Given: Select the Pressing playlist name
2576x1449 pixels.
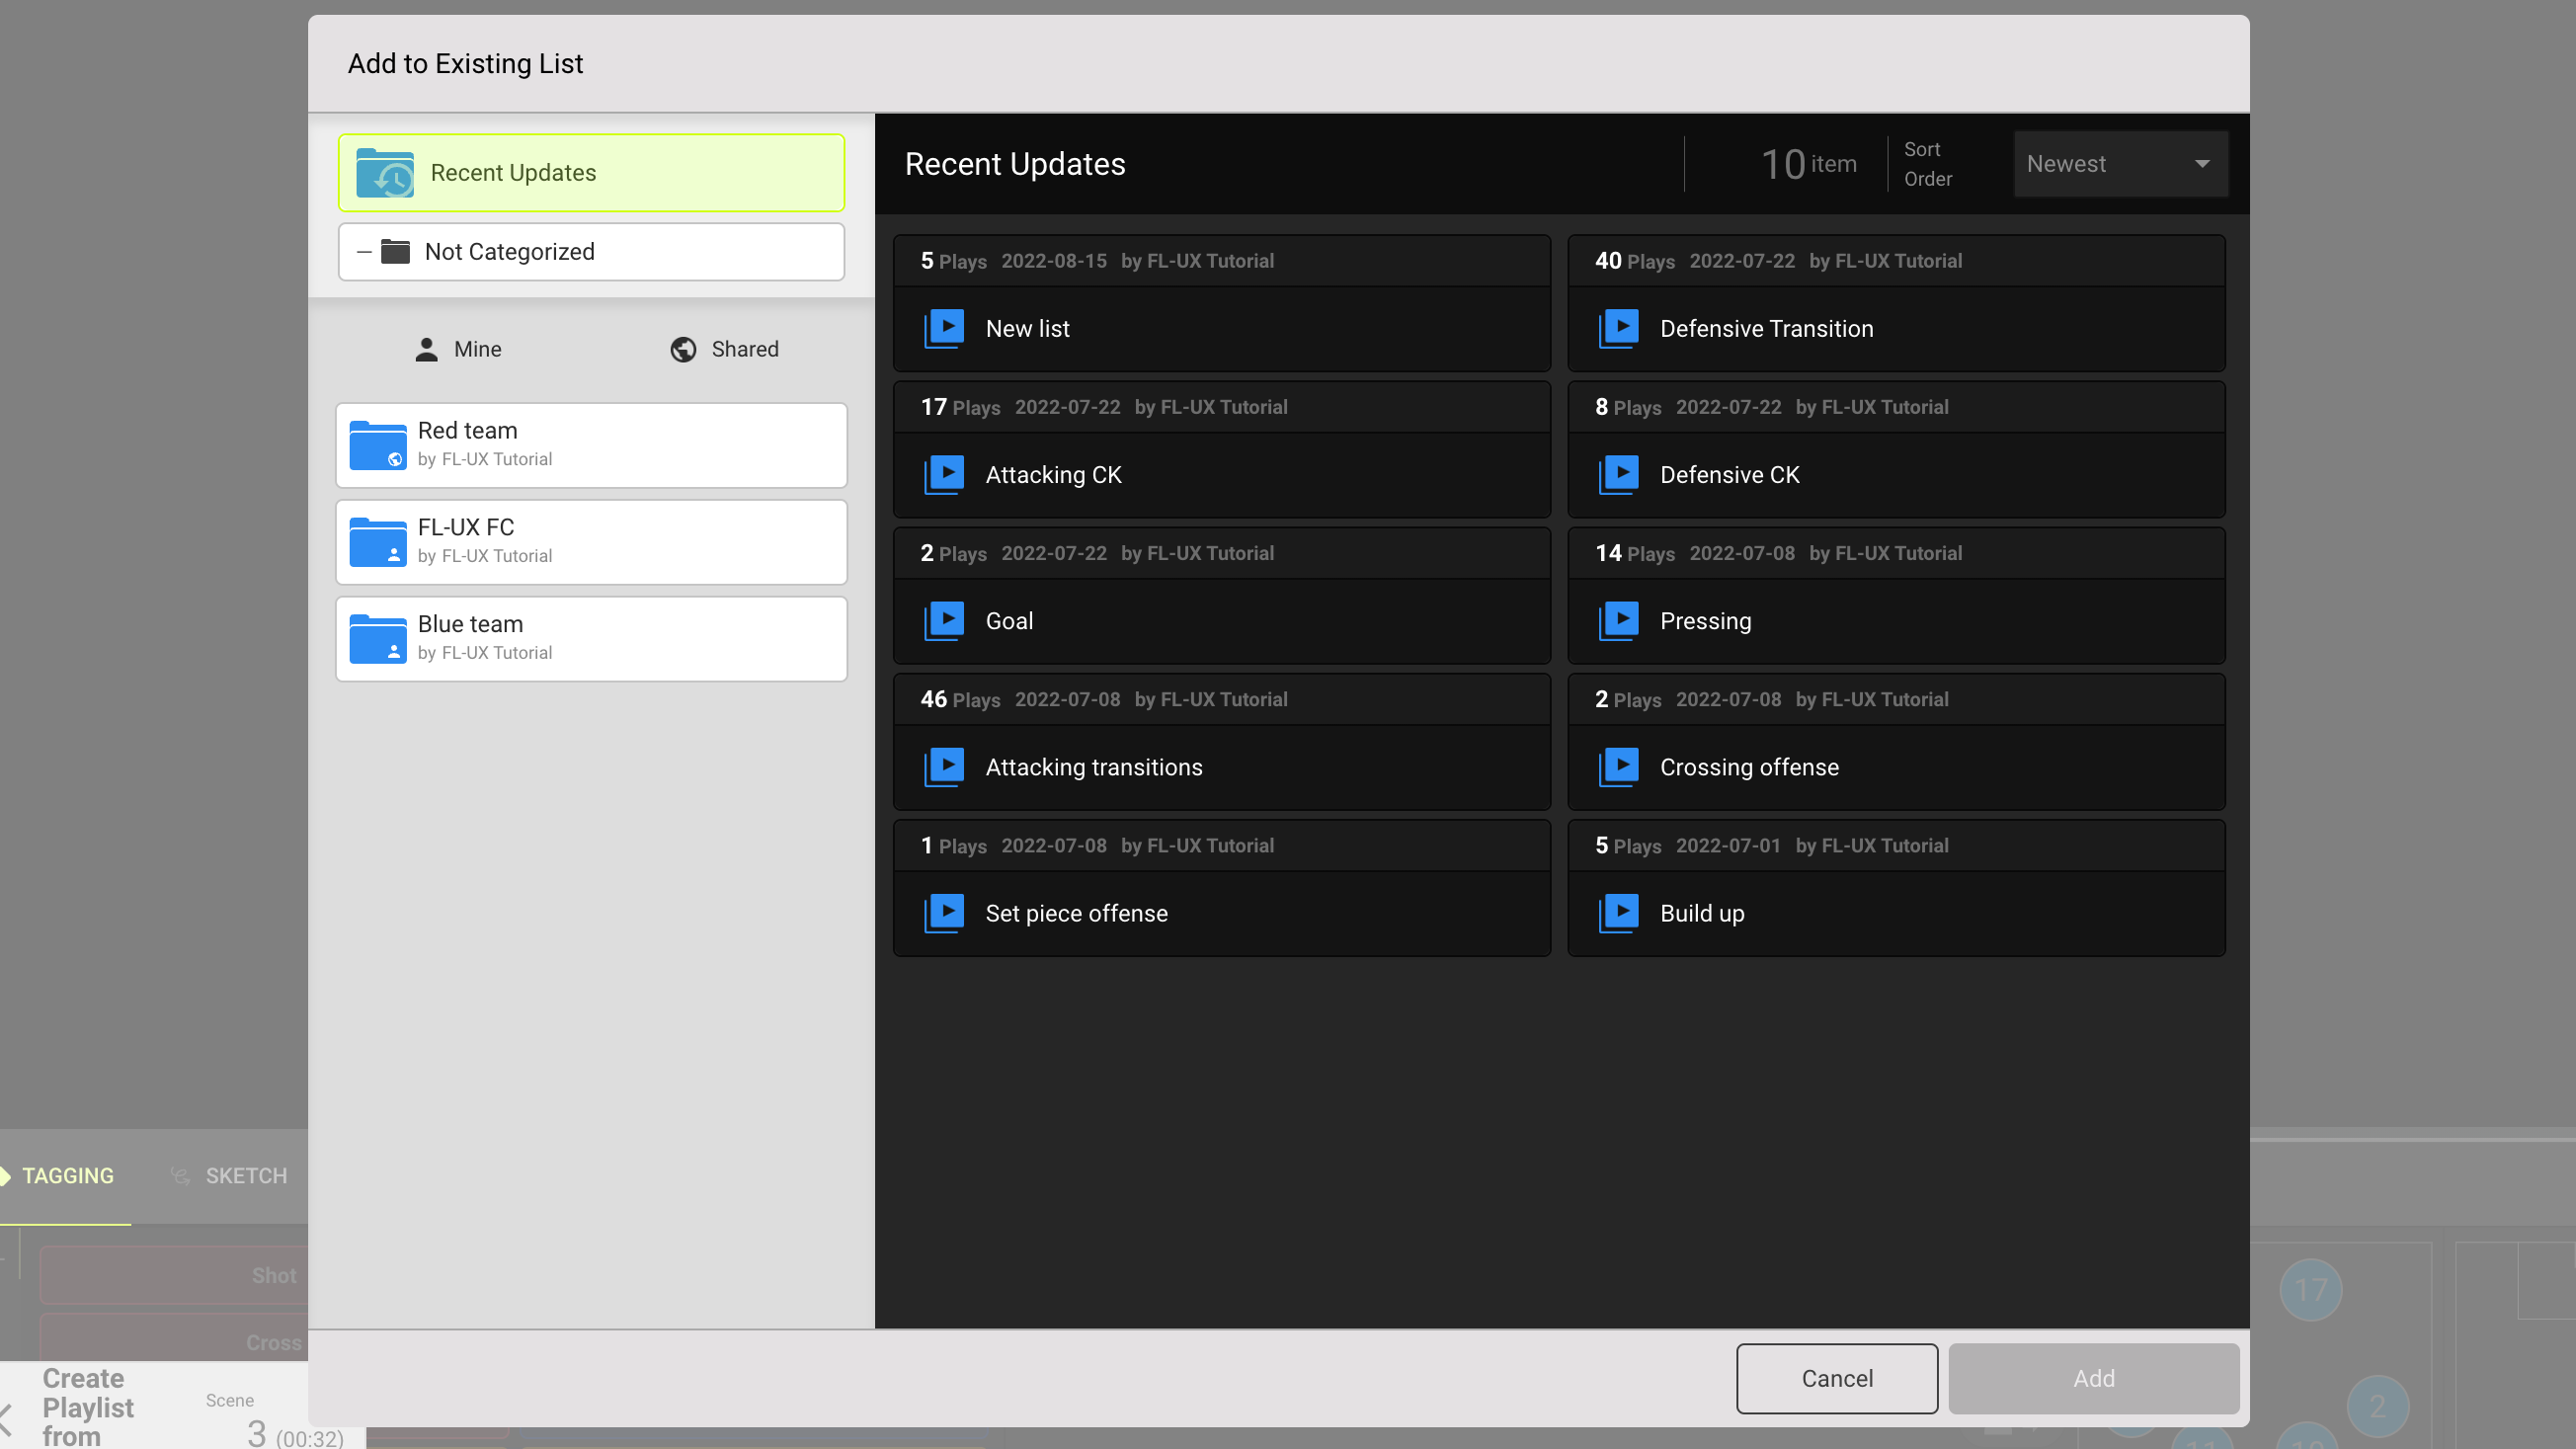Looking at the screenshot, I should (x=1706, y=621).
